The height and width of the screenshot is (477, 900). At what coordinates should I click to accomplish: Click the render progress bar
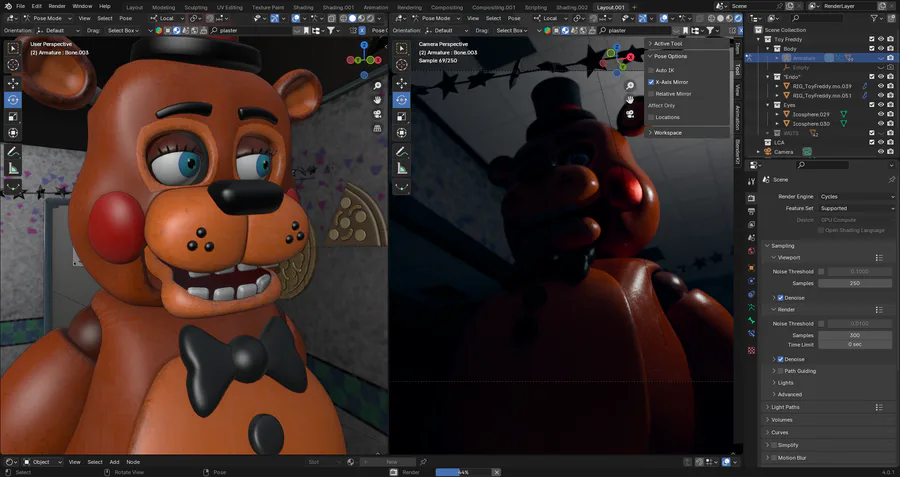(463, 472)
